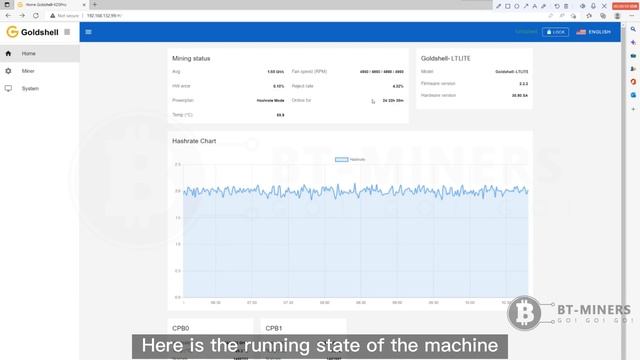Open the tab actions icon at window corner
Viewport: 640px width, 360px height.
point(7,4)
